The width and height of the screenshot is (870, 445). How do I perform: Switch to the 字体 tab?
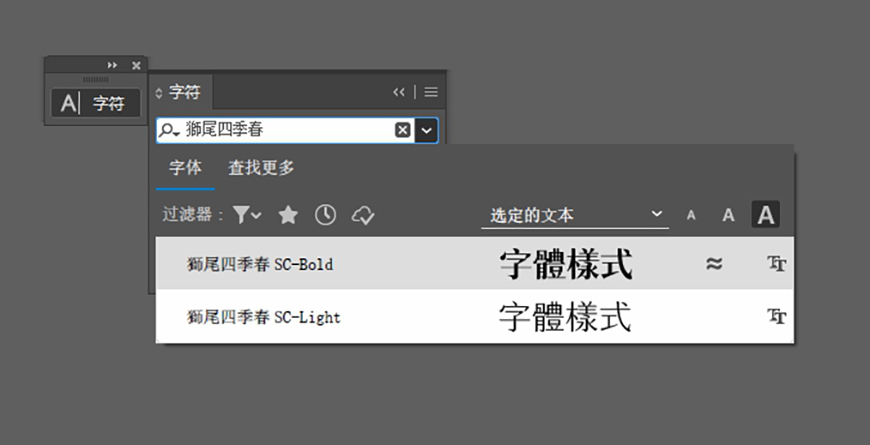click(x=185, y=168)
